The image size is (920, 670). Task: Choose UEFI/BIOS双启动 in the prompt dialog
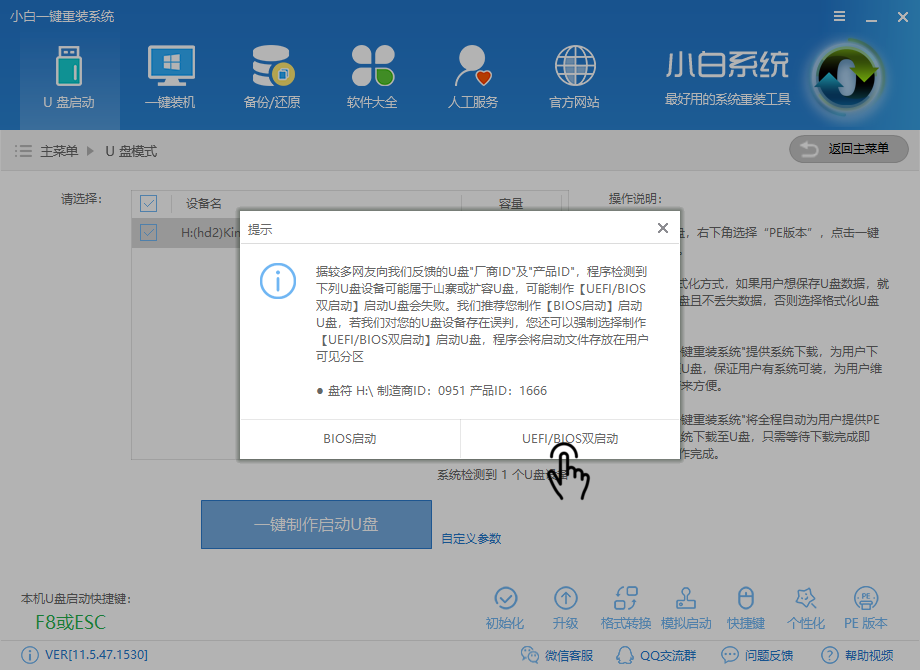pos(570,438)
